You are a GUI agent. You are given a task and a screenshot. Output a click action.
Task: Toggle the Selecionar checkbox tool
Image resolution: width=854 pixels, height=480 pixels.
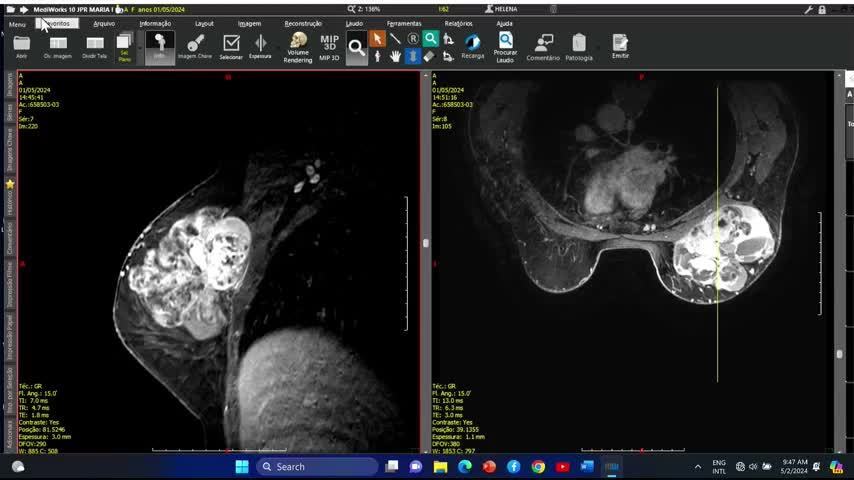(x=231, y=46)
